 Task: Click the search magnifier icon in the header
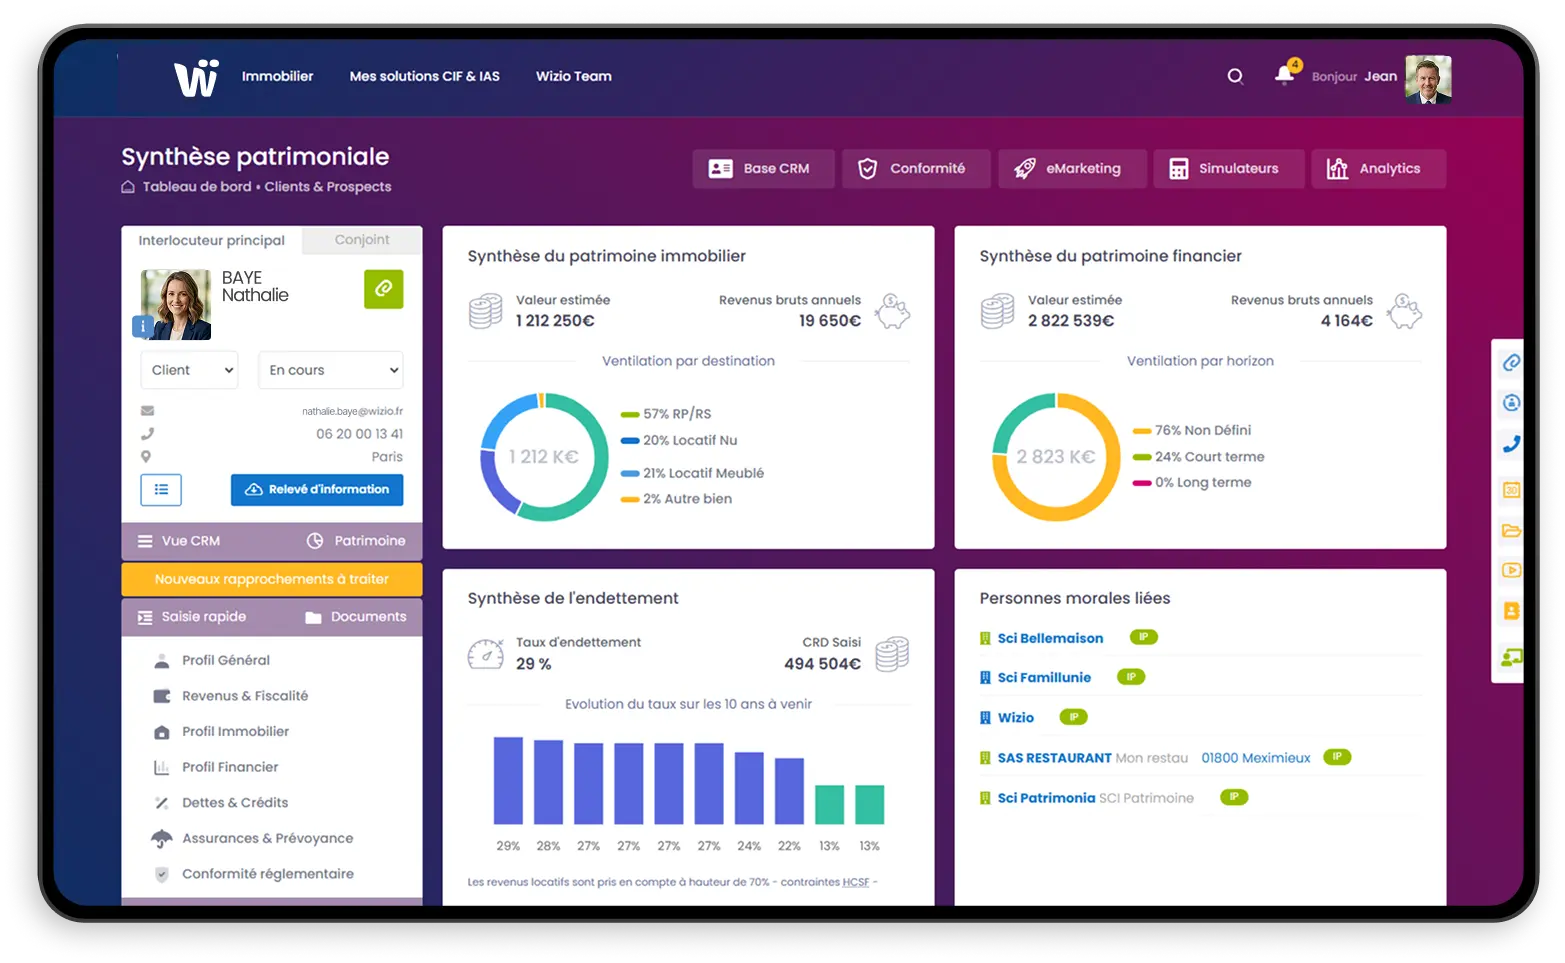[x=1235, y=76]
